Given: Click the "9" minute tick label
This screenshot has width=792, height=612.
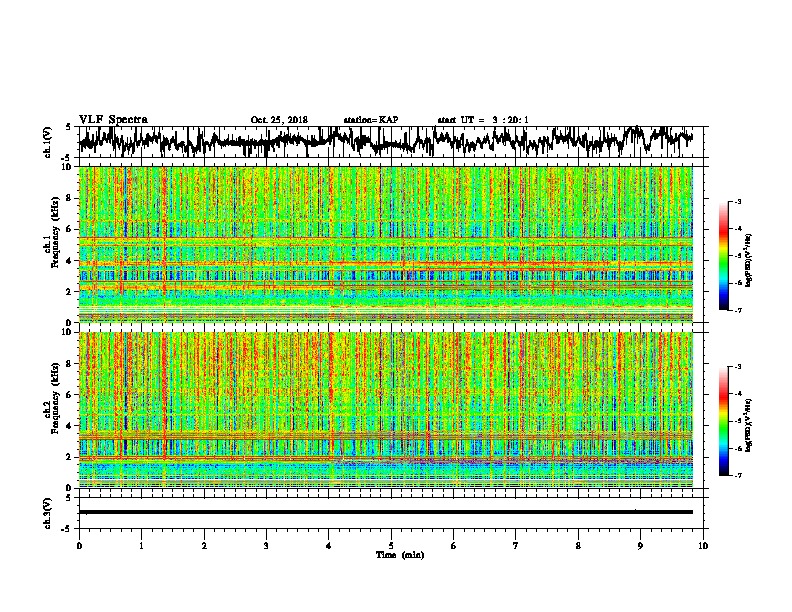Looking at the screenshot, I should [x=640, y=546].
